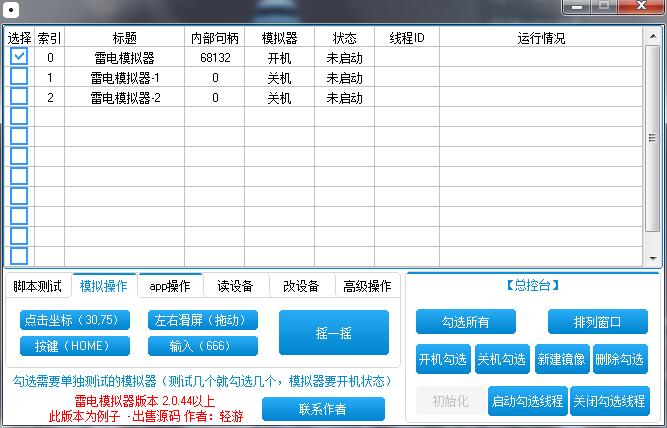
Task: Trigger the 摇一摇 shake button
Action: coord(334,333)
